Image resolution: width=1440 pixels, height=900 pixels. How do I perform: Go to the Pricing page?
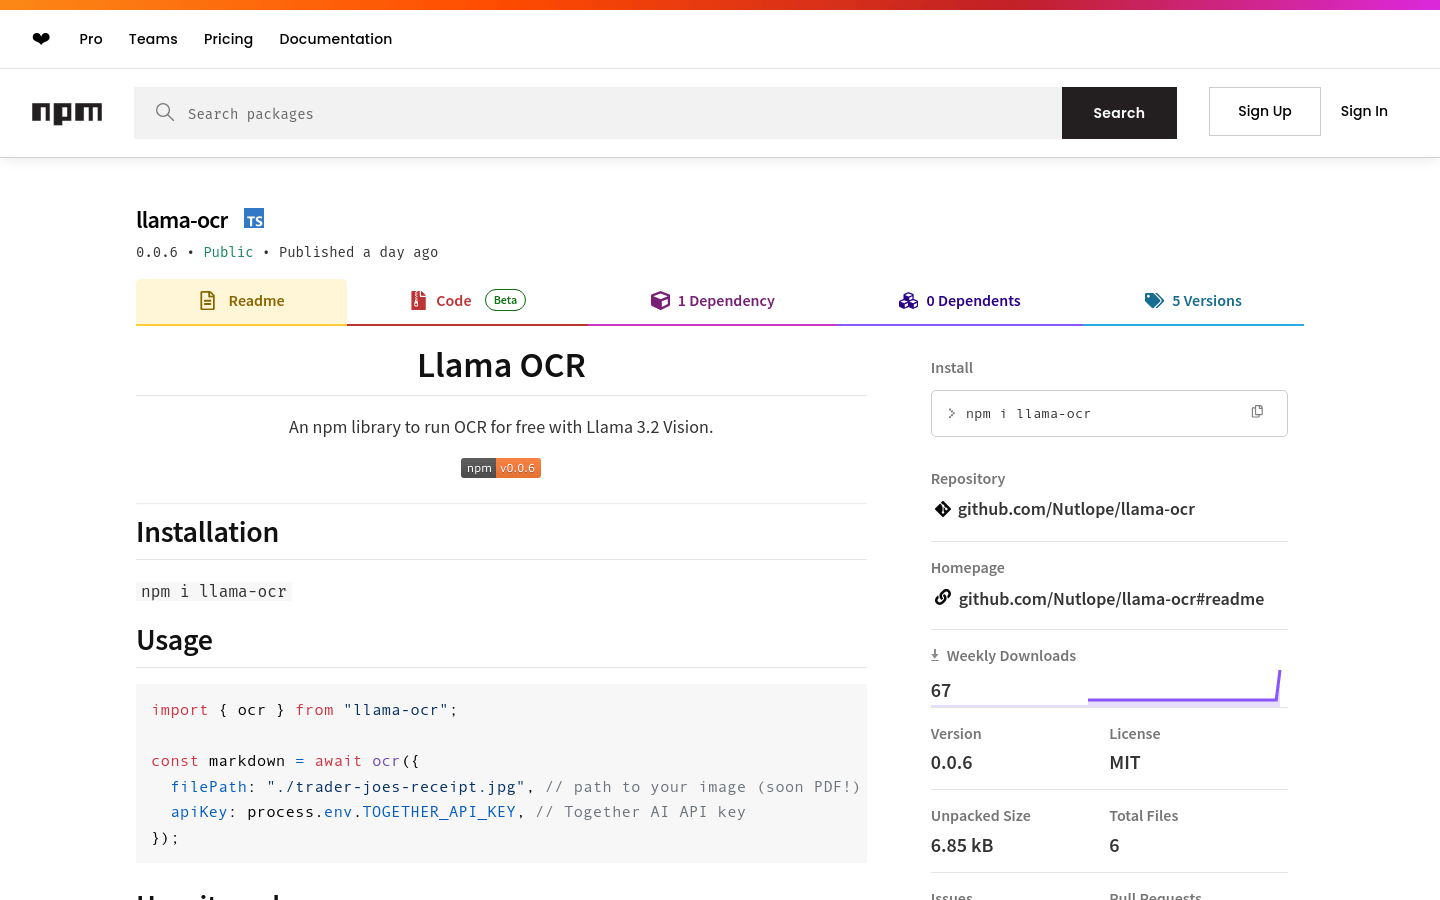coord(228,39)
